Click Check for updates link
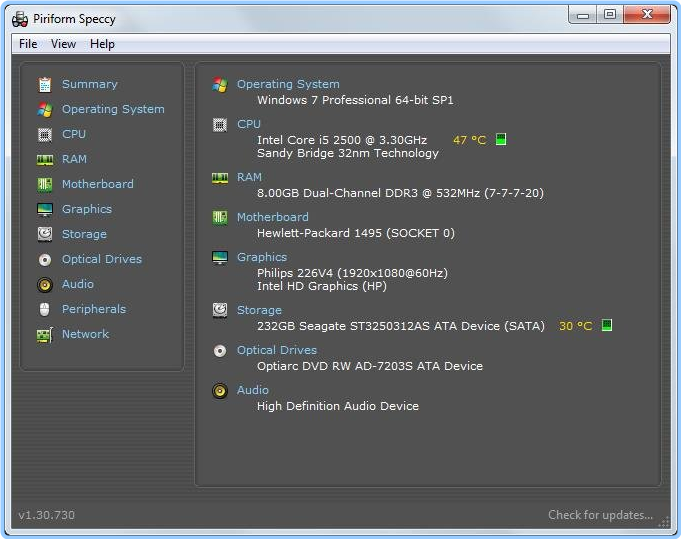This screenshot has width=681, height=539. pos(600,515)
